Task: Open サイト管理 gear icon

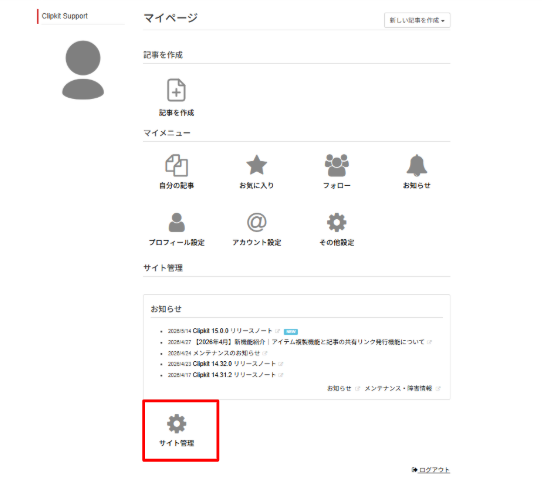Action: (x=177, y=424)
